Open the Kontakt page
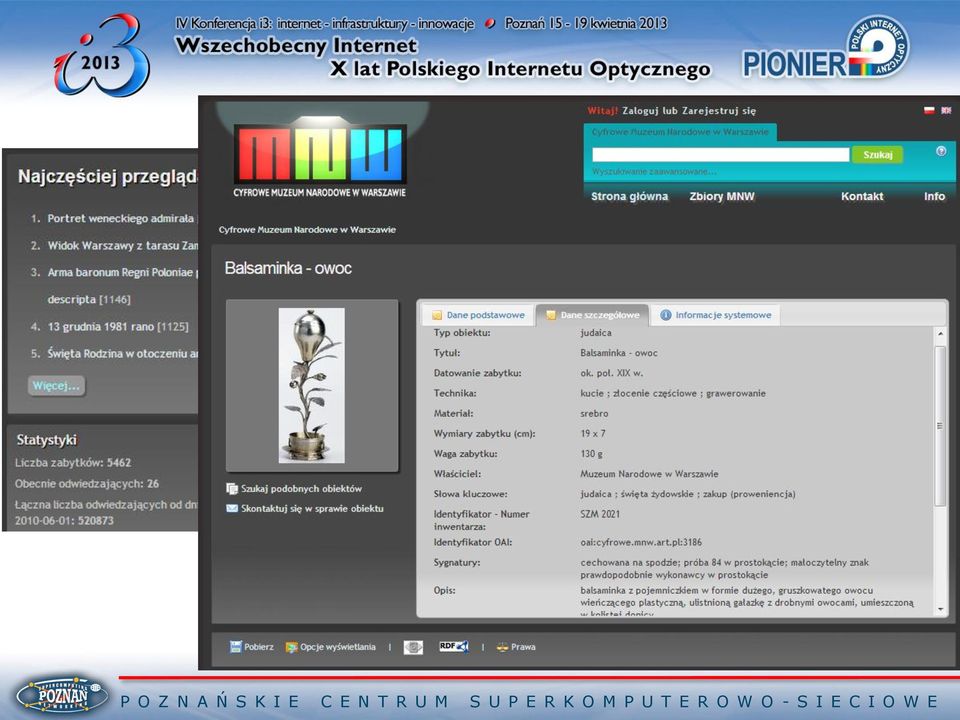Image resolution: width=960 pixels, height=720 pixels. click(x=862, y=196)
